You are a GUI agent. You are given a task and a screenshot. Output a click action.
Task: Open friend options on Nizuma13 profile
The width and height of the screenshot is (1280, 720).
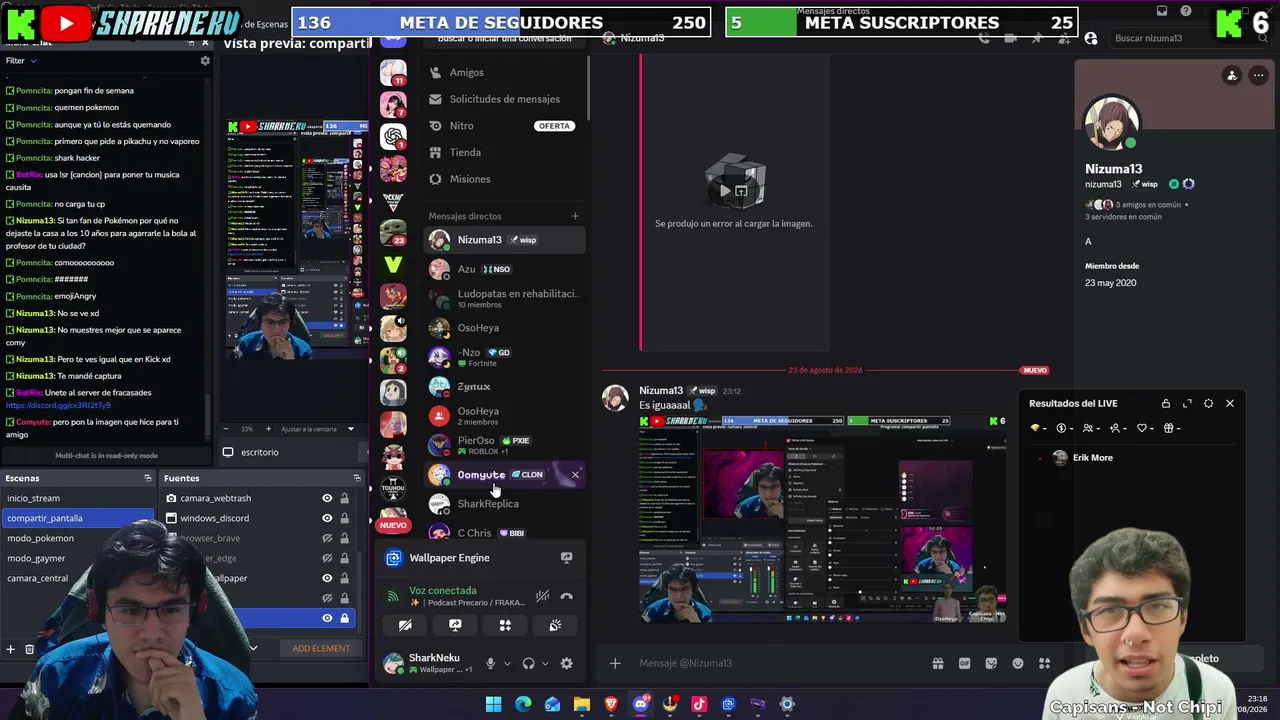click(1232, 75)
